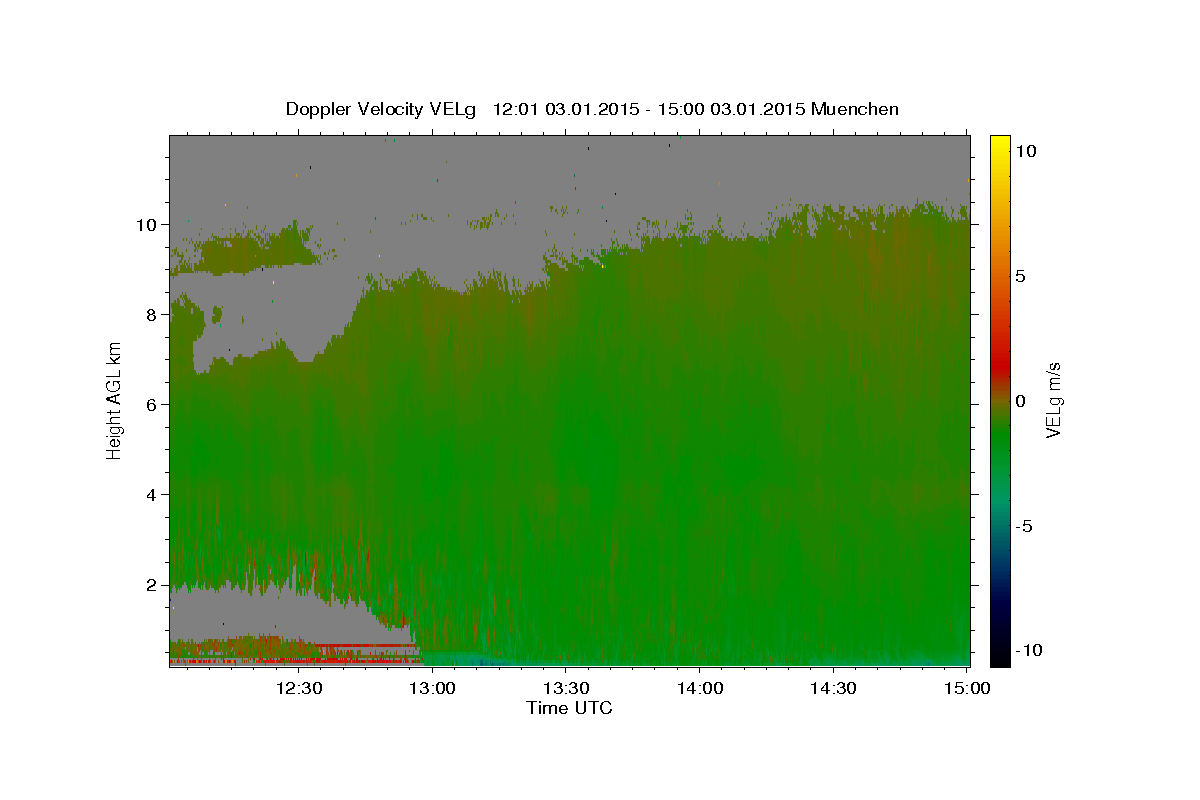Viewport: 1200px width, 800px height.
Task: Click the 13:00 time tick label
Action: [433, 688]
